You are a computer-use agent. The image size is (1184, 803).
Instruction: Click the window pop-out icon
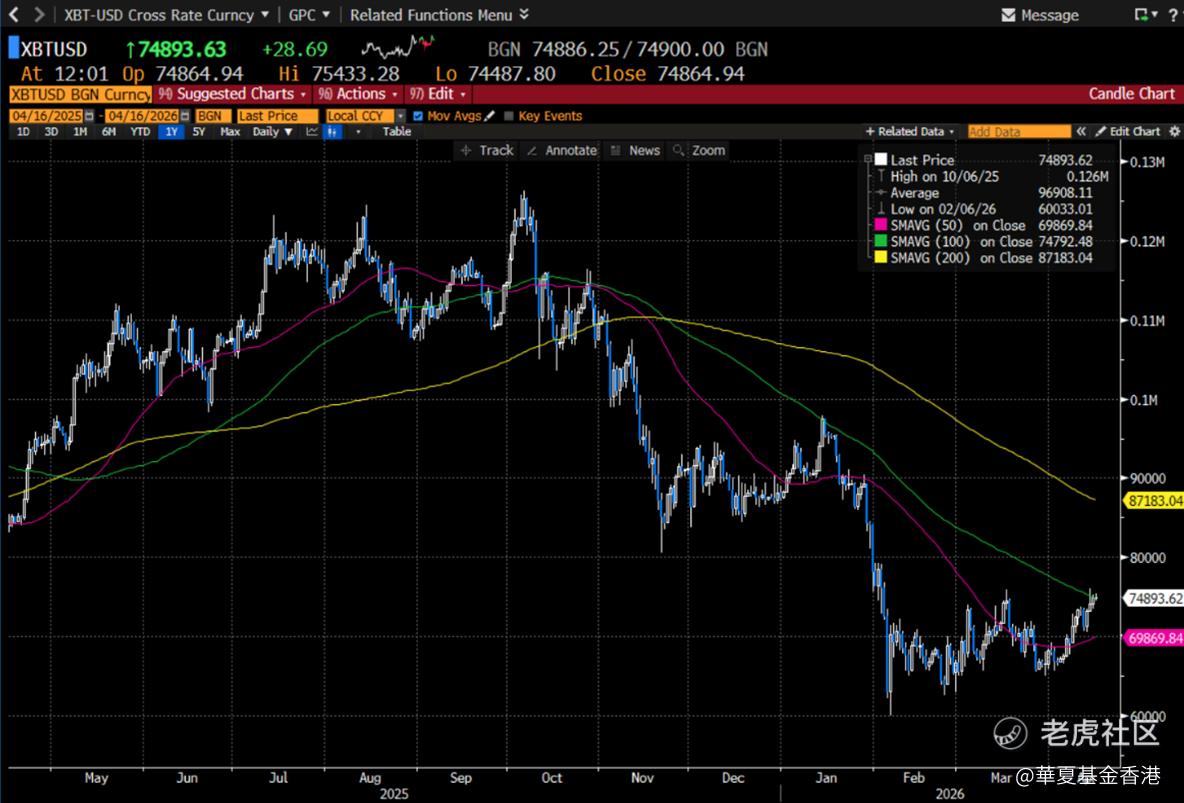[x=1143, y=14]
